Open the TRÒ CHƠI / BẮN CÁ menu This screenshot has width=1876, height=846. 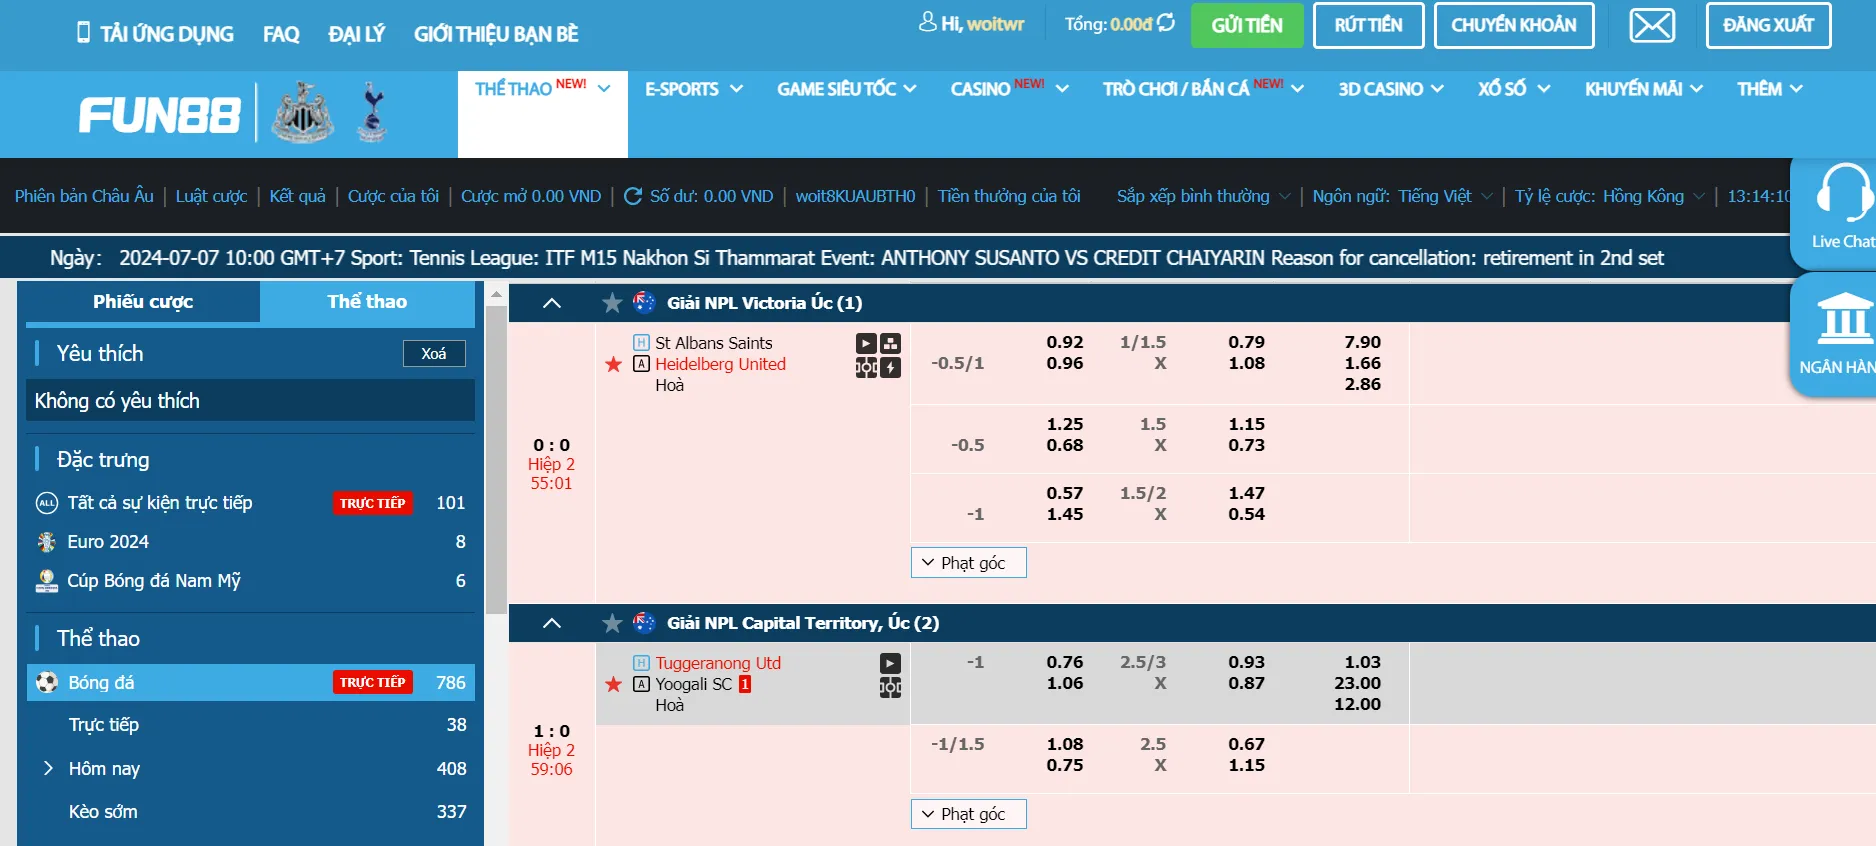click(1203, 89)
